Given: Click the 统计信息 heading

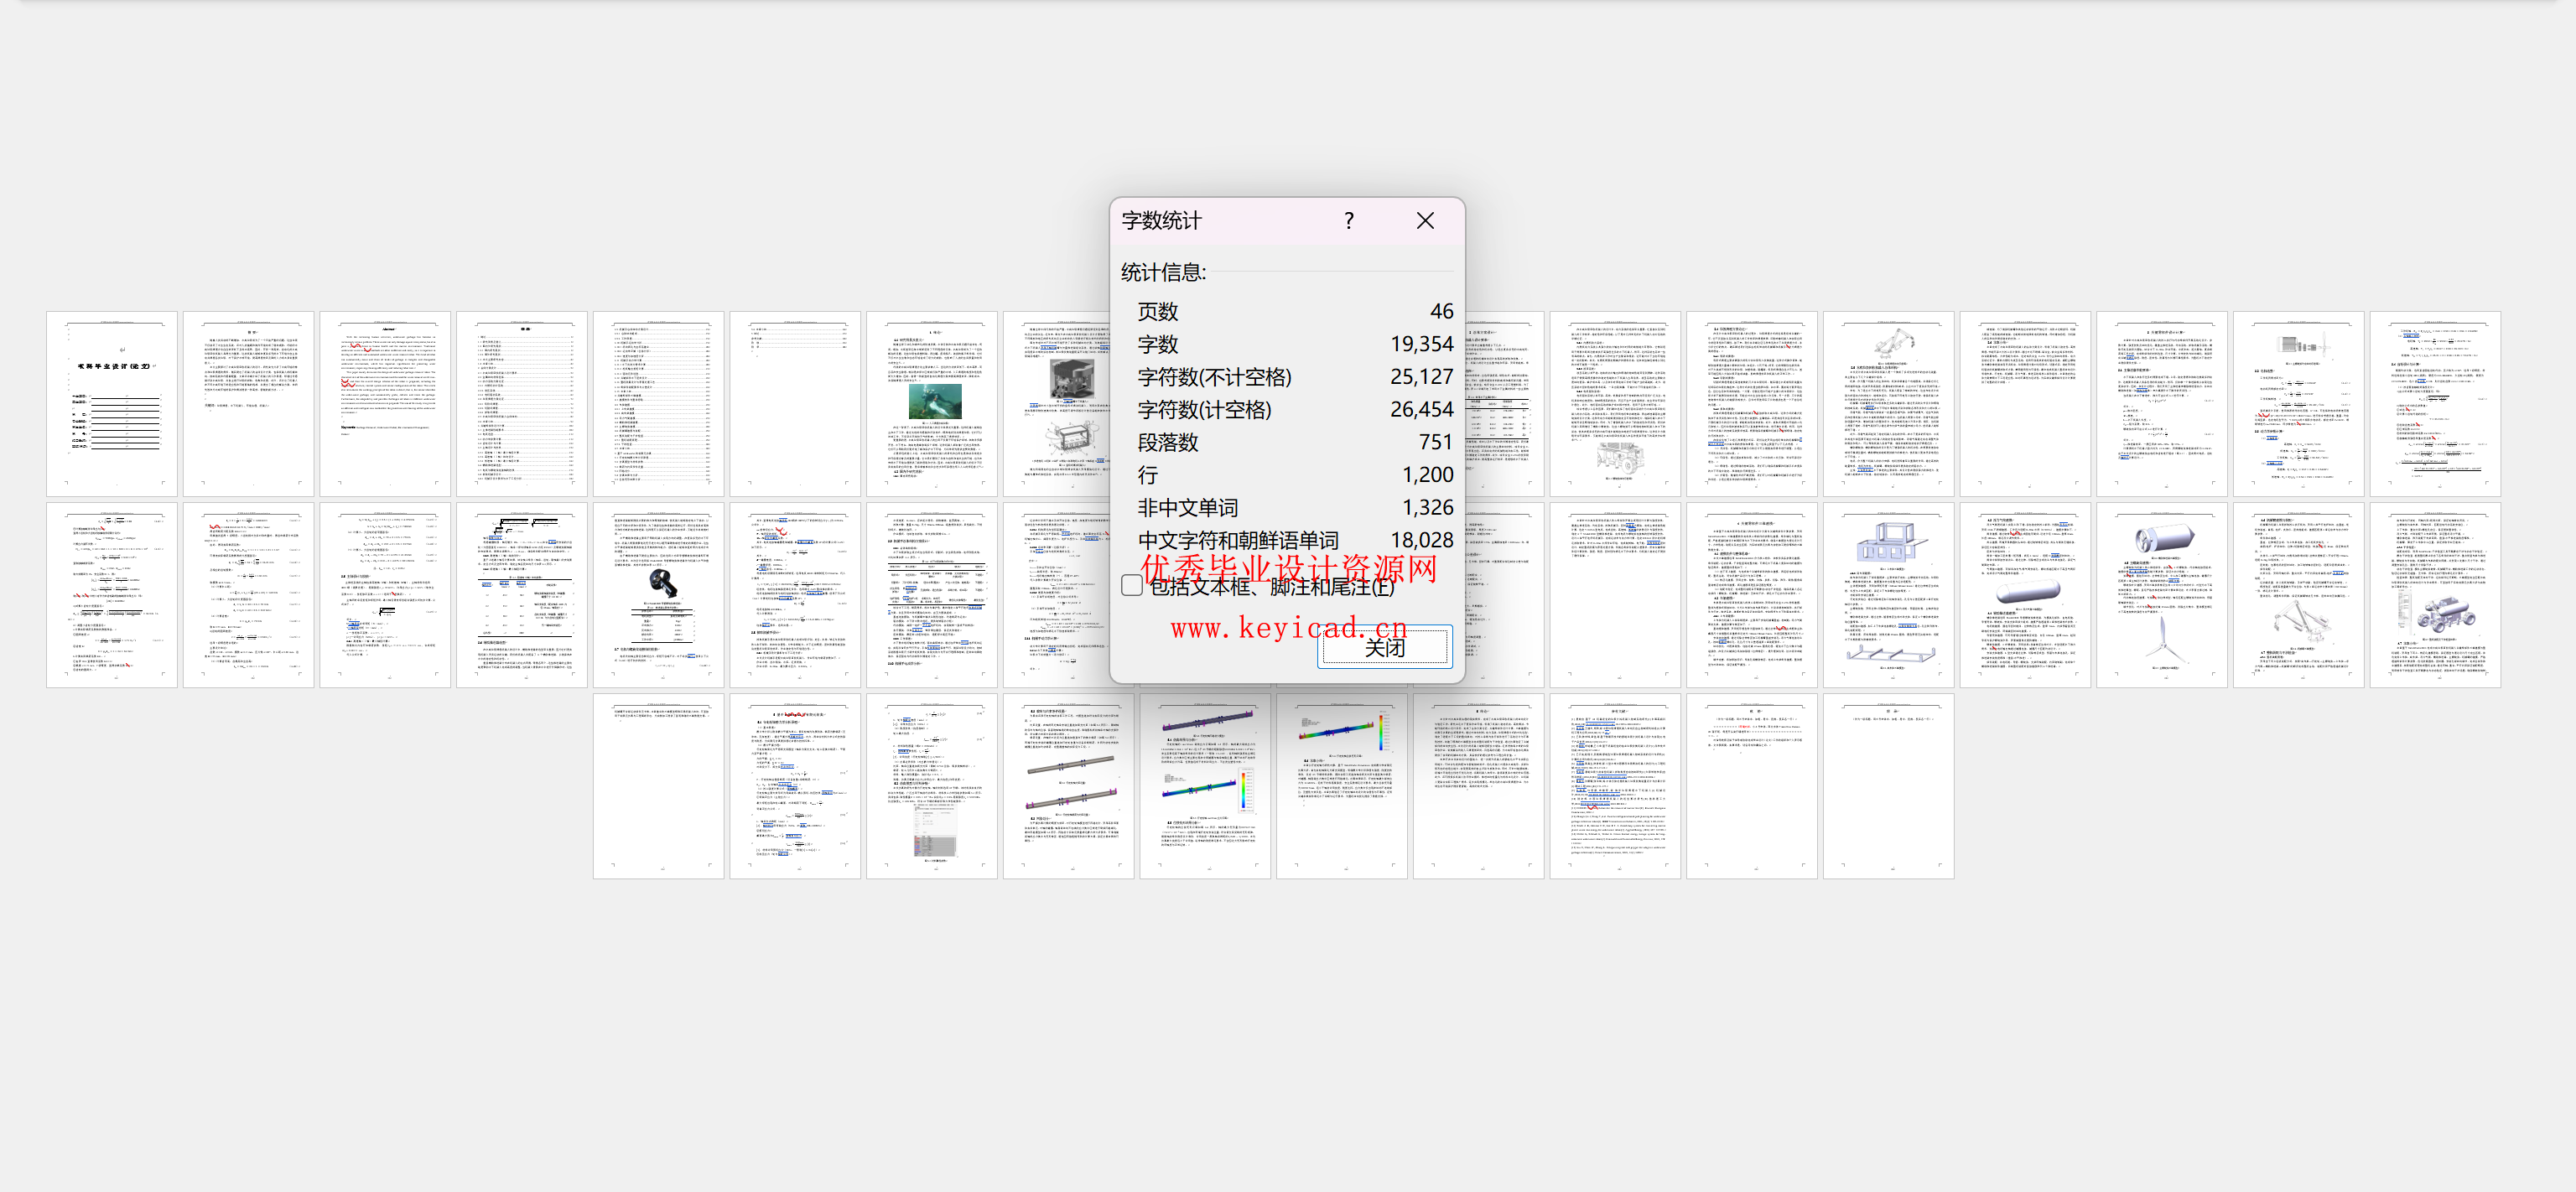Looking at the screenshot, I should 1163,272.
